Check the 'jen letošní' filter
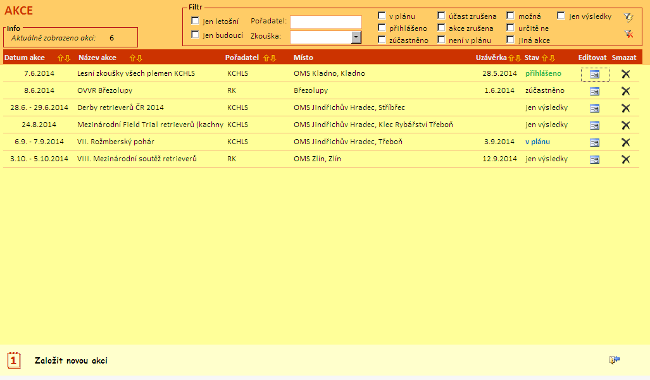The width and height of the screenshot is (650, 380). tap(195, 20)
